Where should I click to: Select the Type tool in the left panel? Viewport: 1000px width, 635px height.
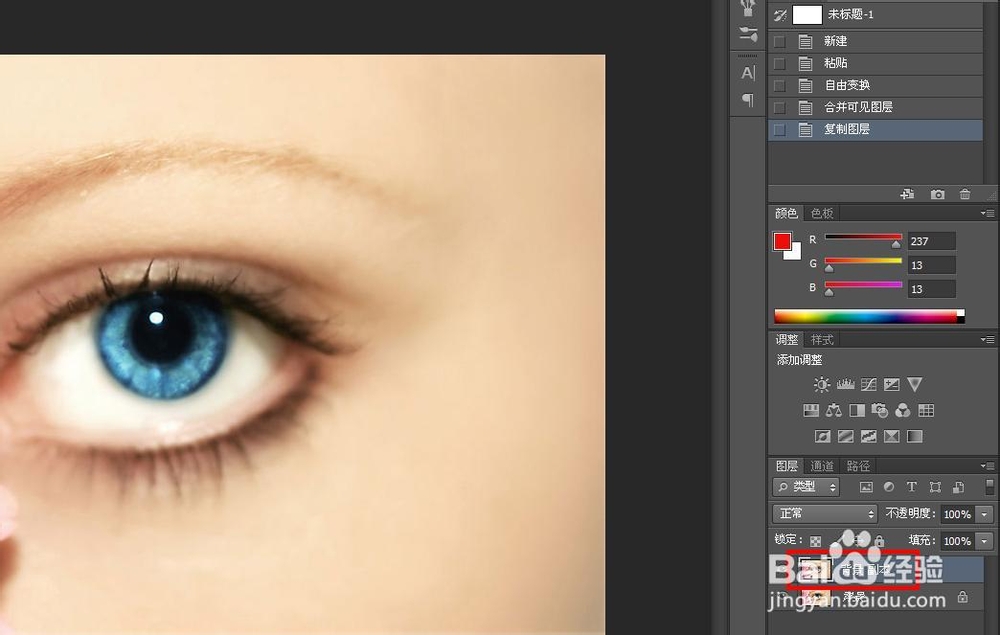pyautogui.click(x=745, y=72)
